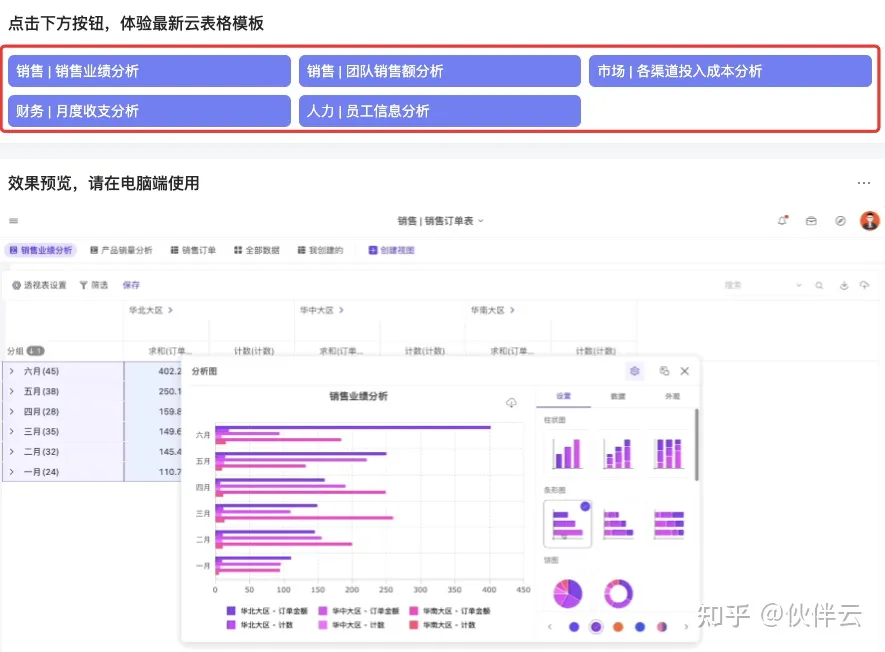This screenshot has width=885, height=652.
Task: Switch to the 产品销量分析 view tab
Action: [x=121, y=250]
